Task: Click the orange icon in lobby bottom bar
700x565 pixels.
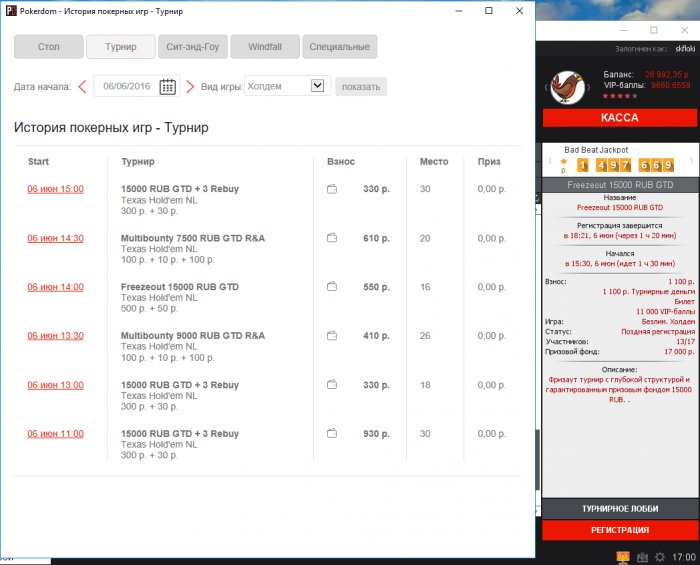Action: (623, 557)
